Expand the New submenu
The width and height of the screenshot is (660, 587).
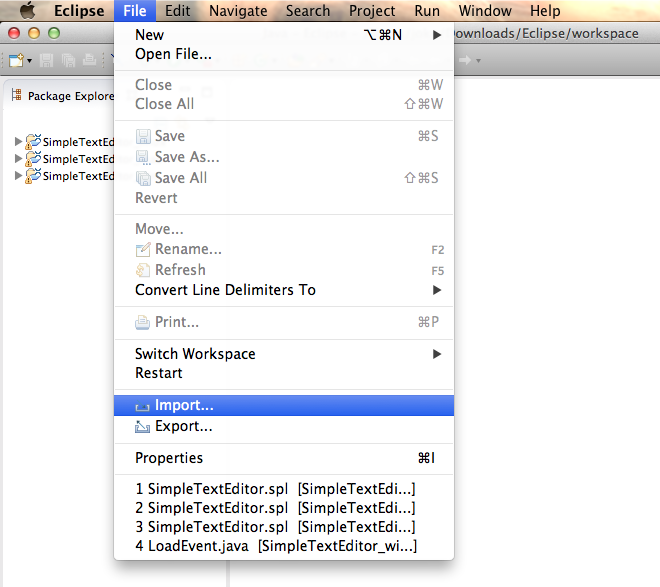point(284,35)
